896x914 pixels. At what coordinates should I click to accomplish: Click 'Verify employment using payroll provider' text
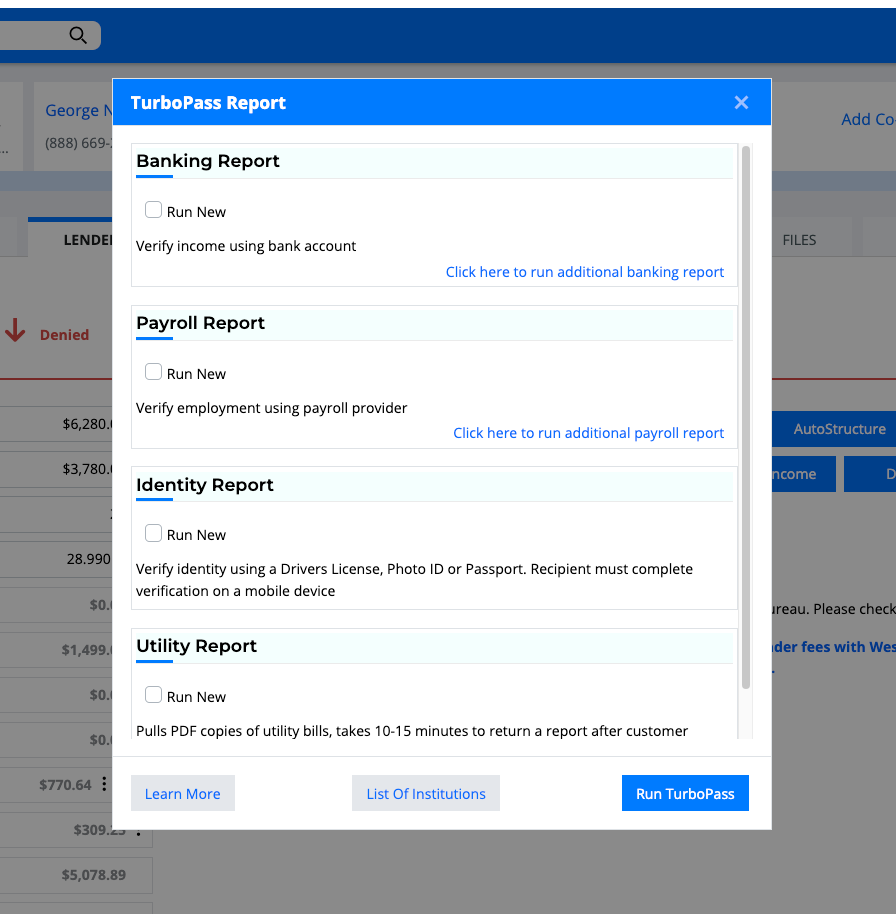[x=272, y=408]
